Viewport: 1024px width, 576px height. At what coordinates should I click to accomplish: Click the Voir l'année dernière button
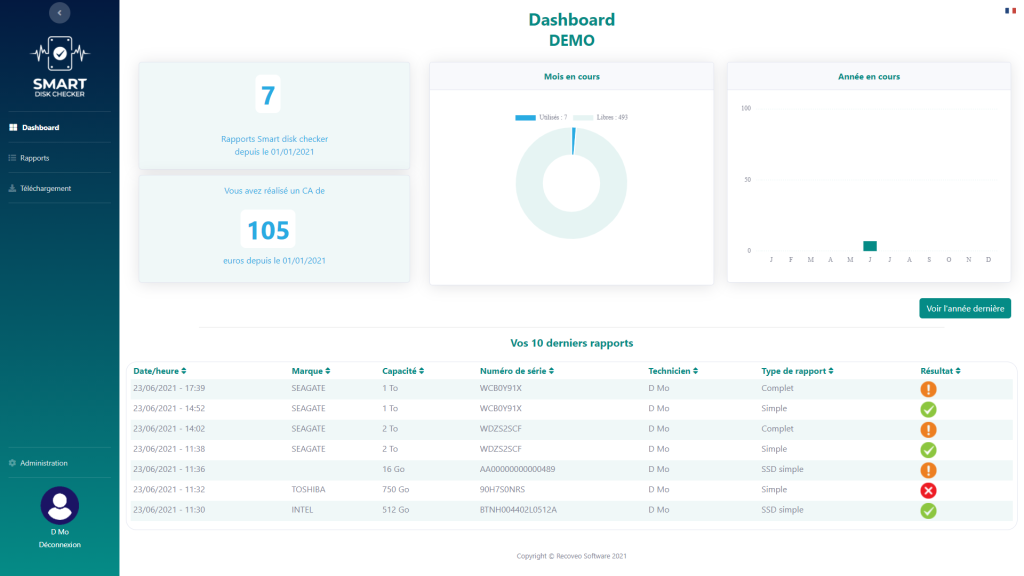pos(964,309)
